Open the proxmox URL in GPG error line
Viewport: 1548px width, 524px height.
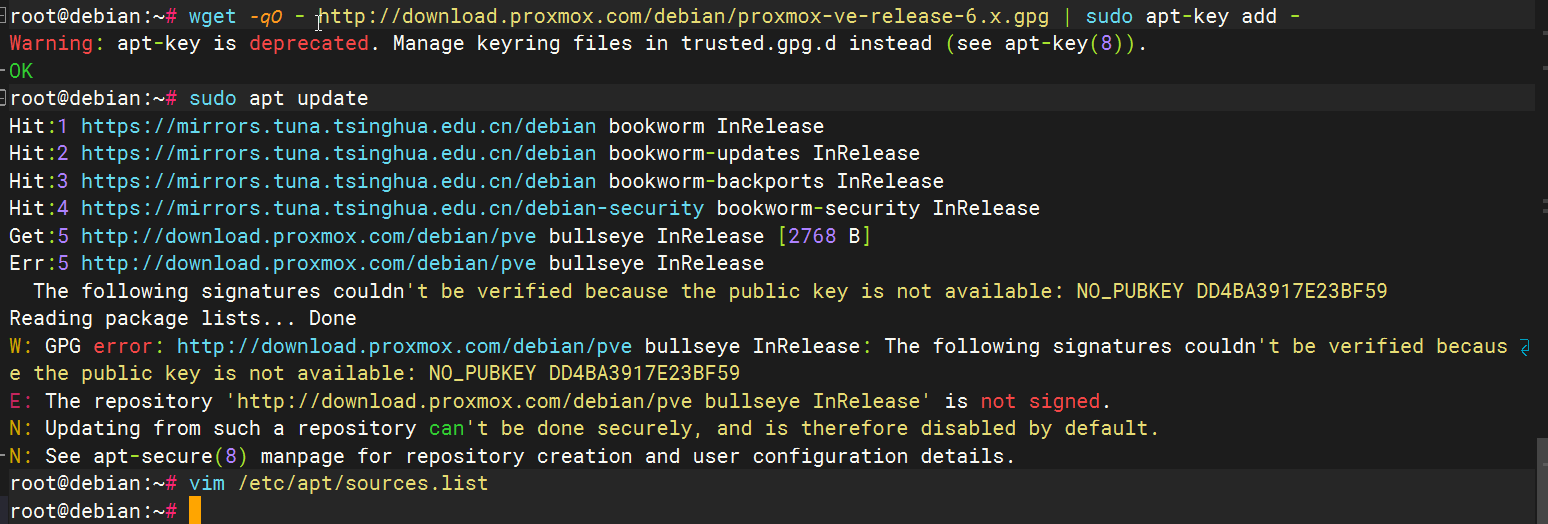pos(404,346)
